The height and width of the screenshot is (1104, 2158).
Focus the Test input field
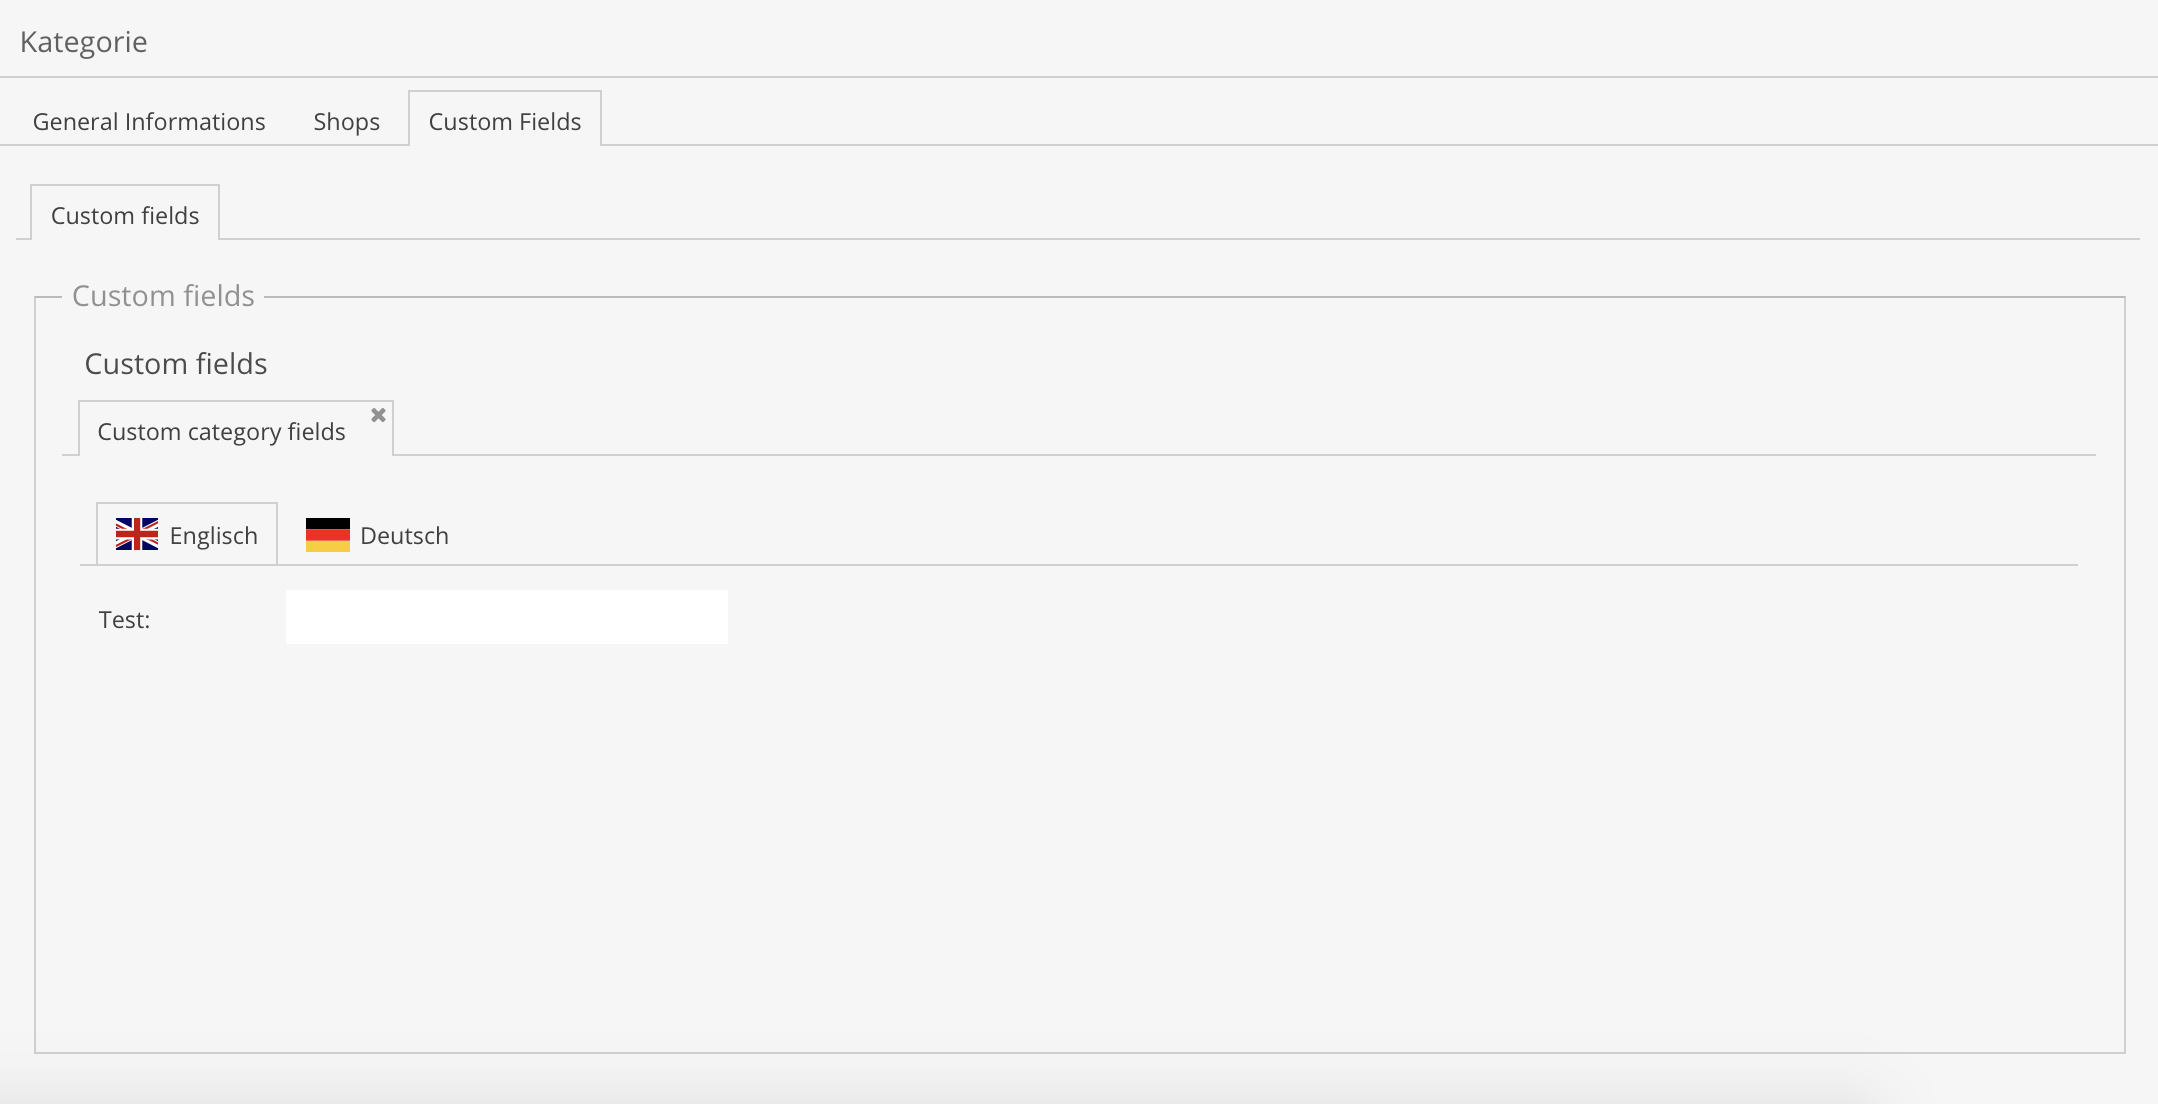(506, 618)
